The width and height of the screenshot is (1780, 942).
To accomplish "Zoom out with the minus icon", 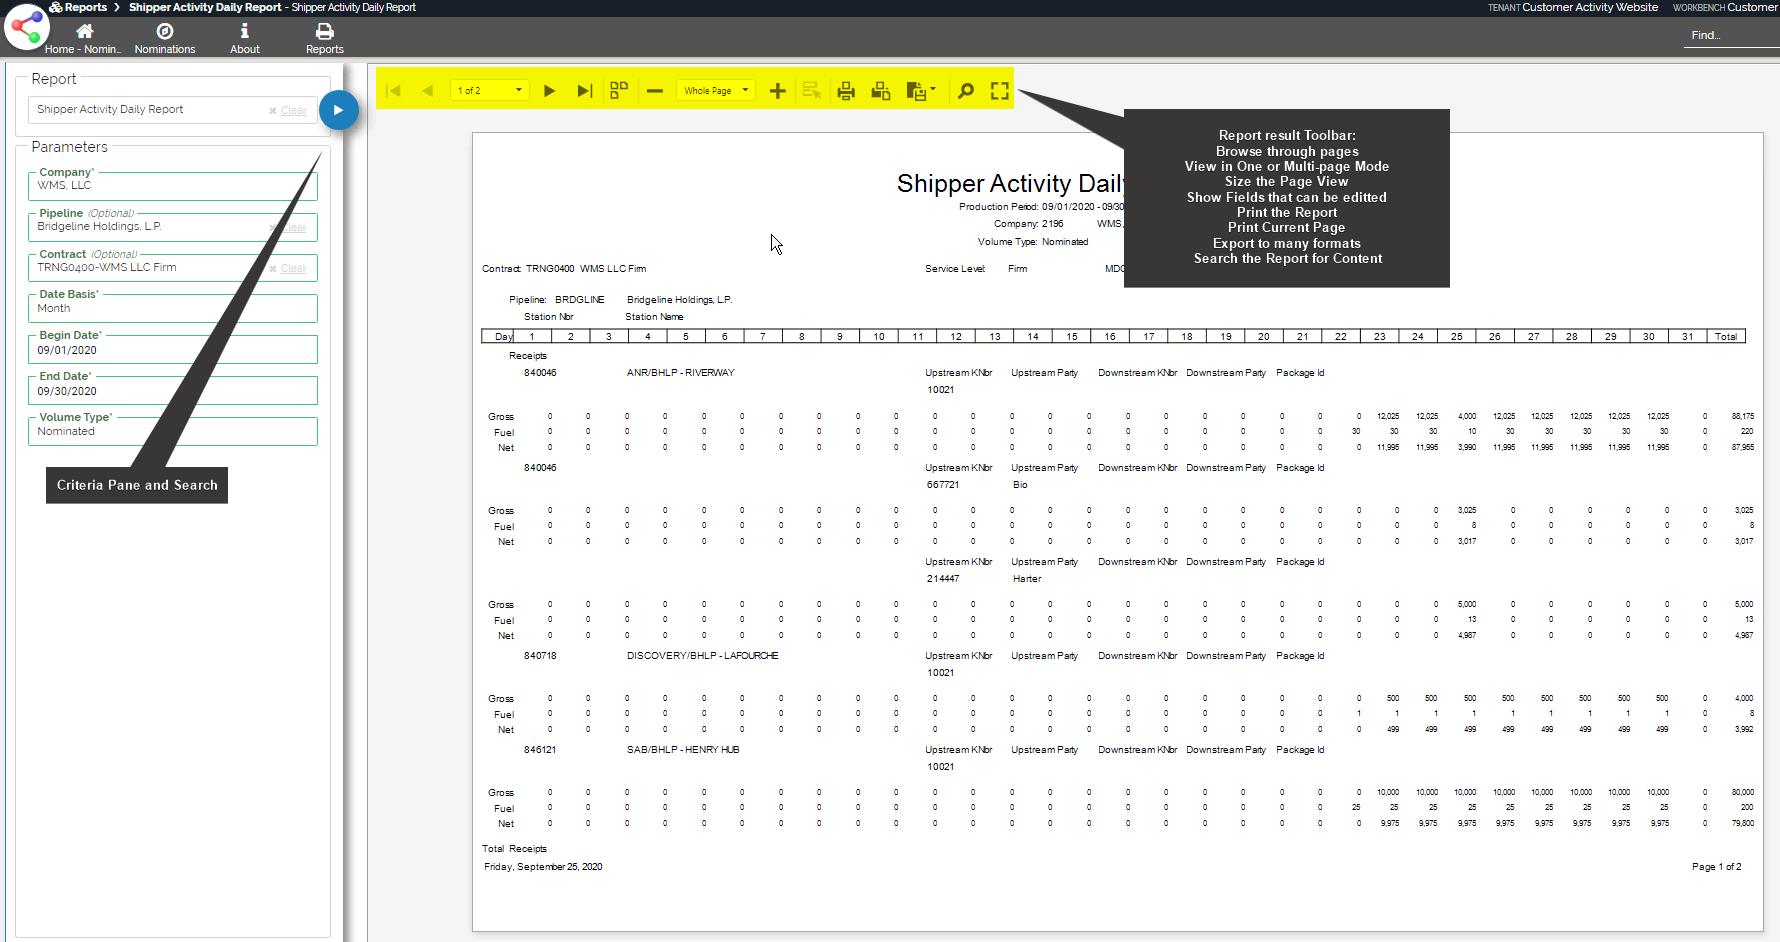I will coord(655,91).
